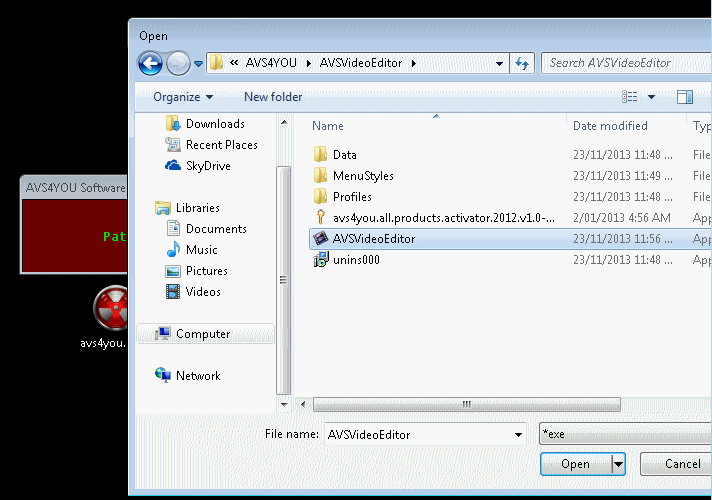Screen dimensions: 712x500
Task: Click the Network globe icon
Action: point(163,375)
